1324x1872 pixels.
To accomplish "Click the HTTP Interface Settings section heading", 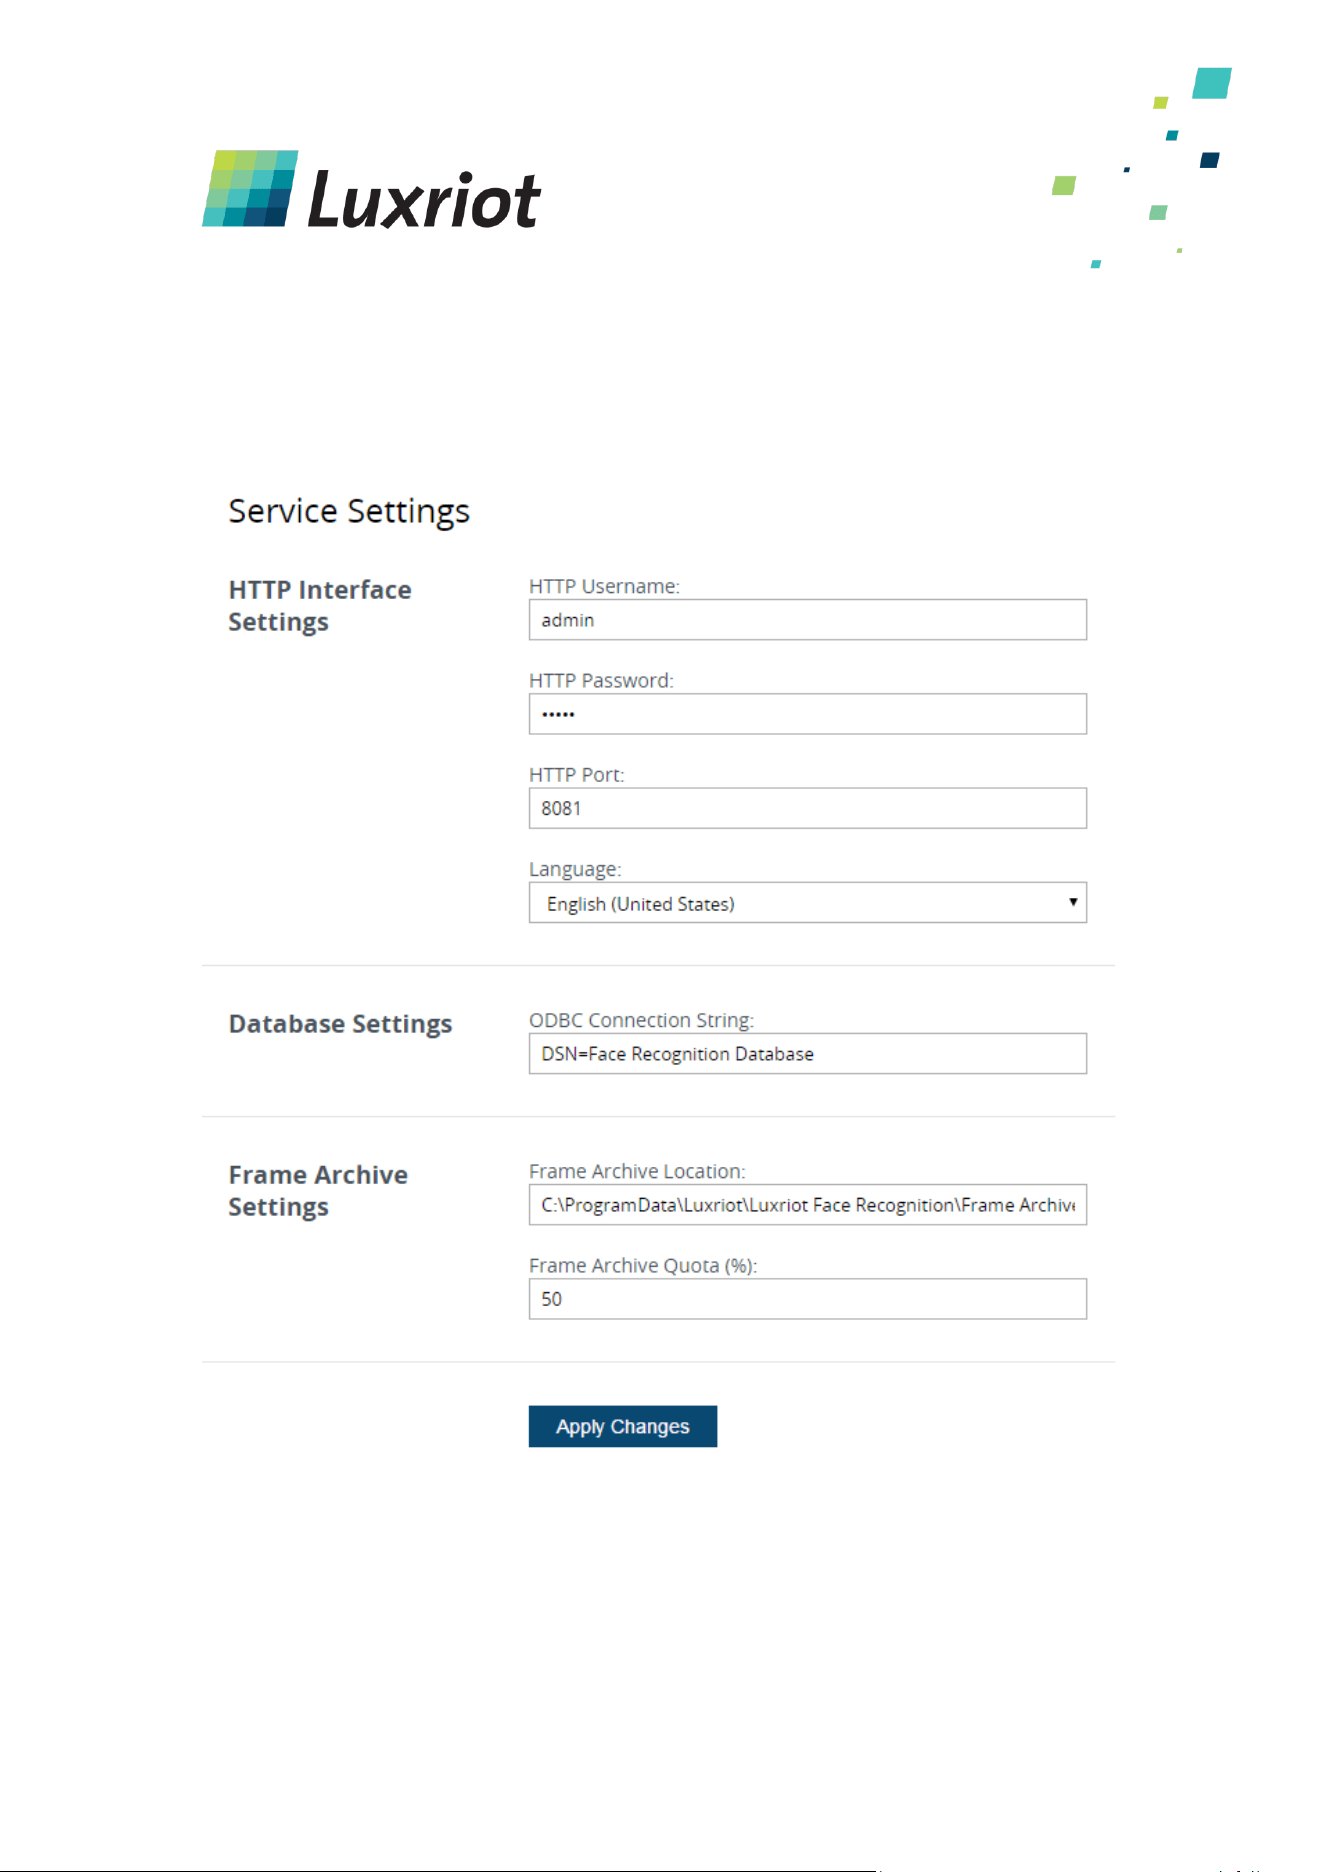I will click(320, 606).
